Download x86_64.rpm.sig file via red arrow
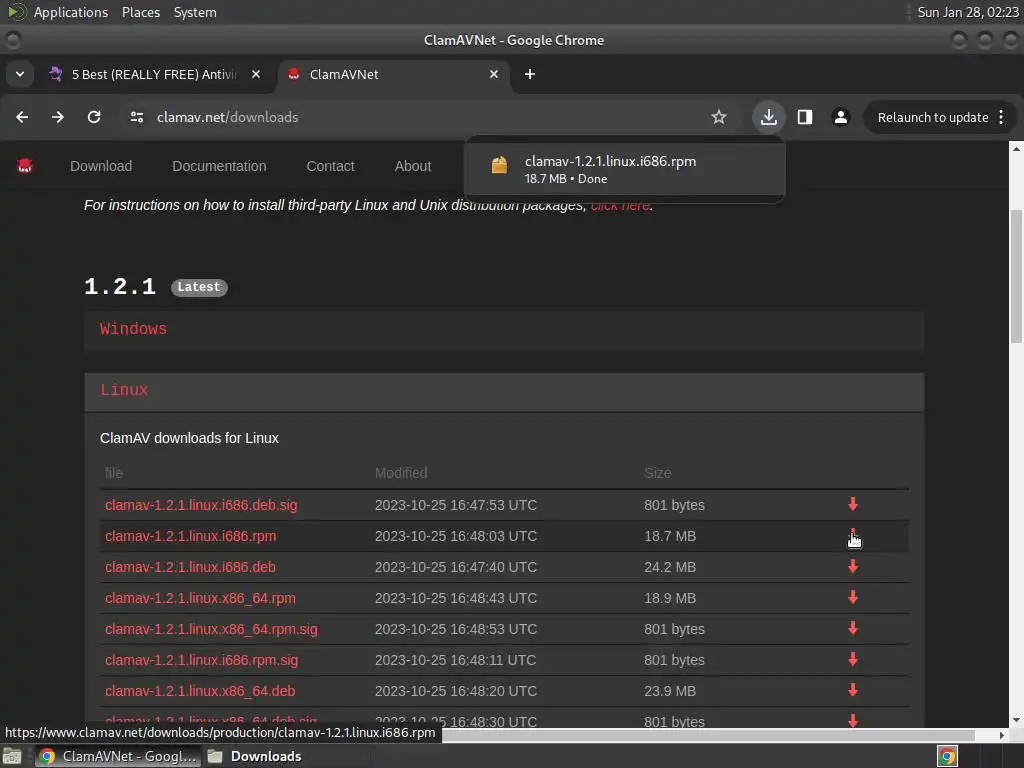The height and width of the screenshot is (768, 1024). (x=853, y=628)
